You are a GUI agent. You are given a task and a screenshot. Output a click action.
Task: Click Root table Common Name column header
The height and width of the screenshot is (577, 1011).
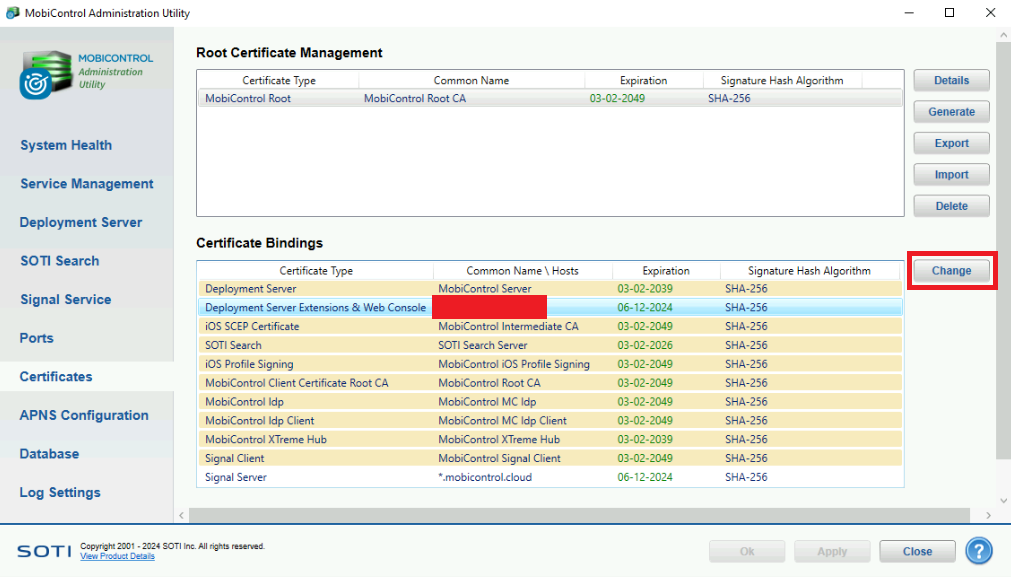click(471, 81)
